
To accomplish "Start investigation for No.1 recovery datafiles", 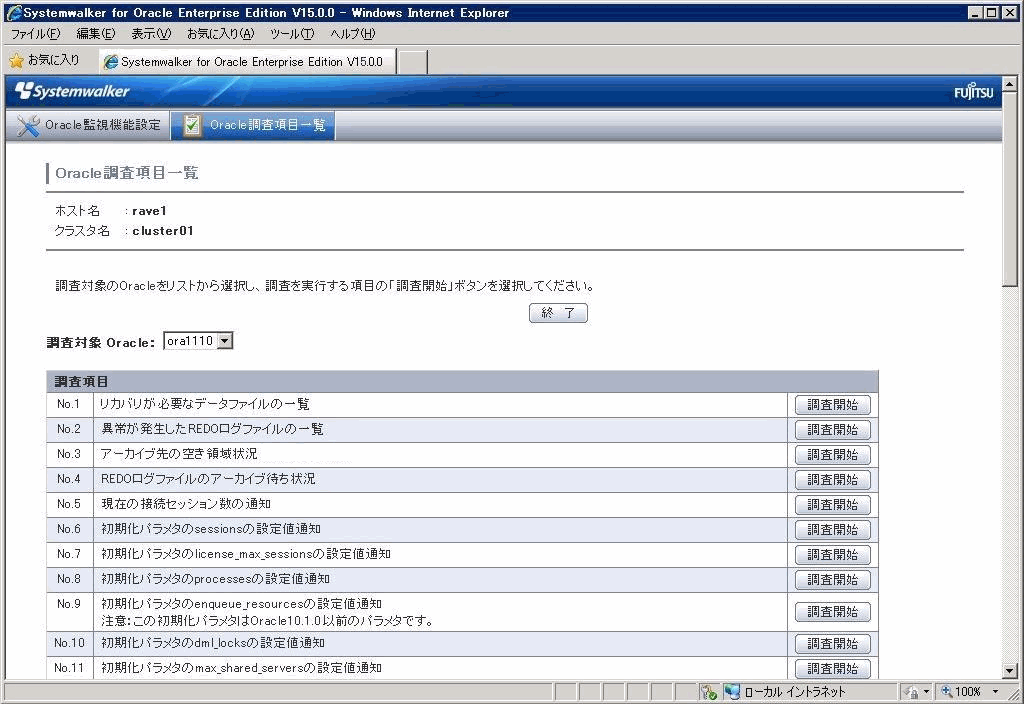I will [x=833, y=405].
